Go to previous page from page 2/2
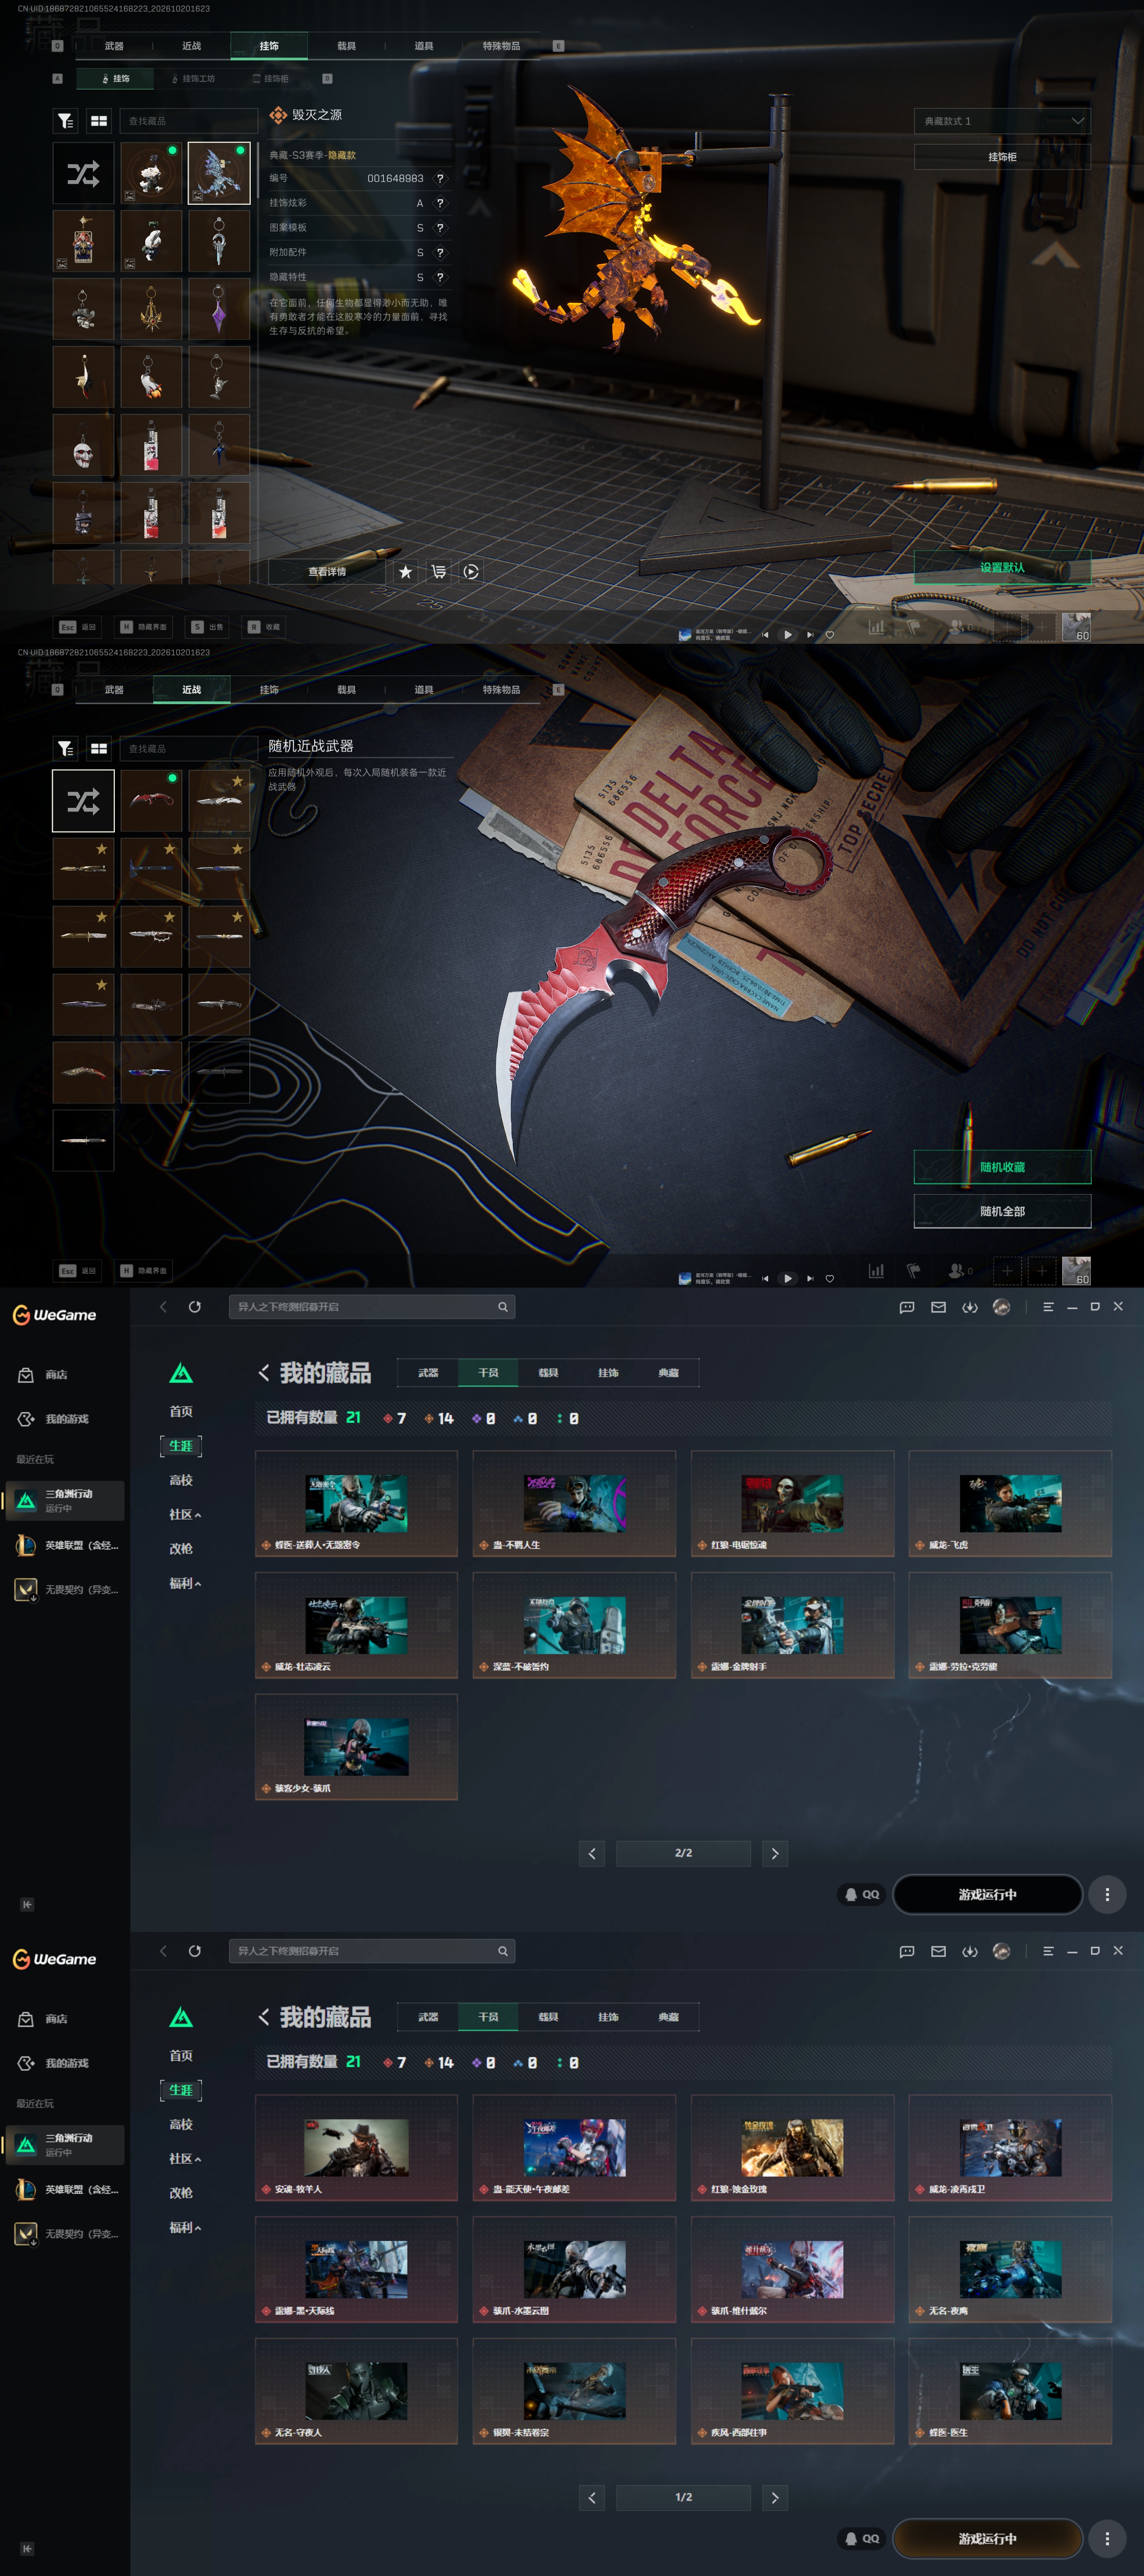Image resolution: width=1144 pixels, height=2576 pixels. pos(592,1853)
